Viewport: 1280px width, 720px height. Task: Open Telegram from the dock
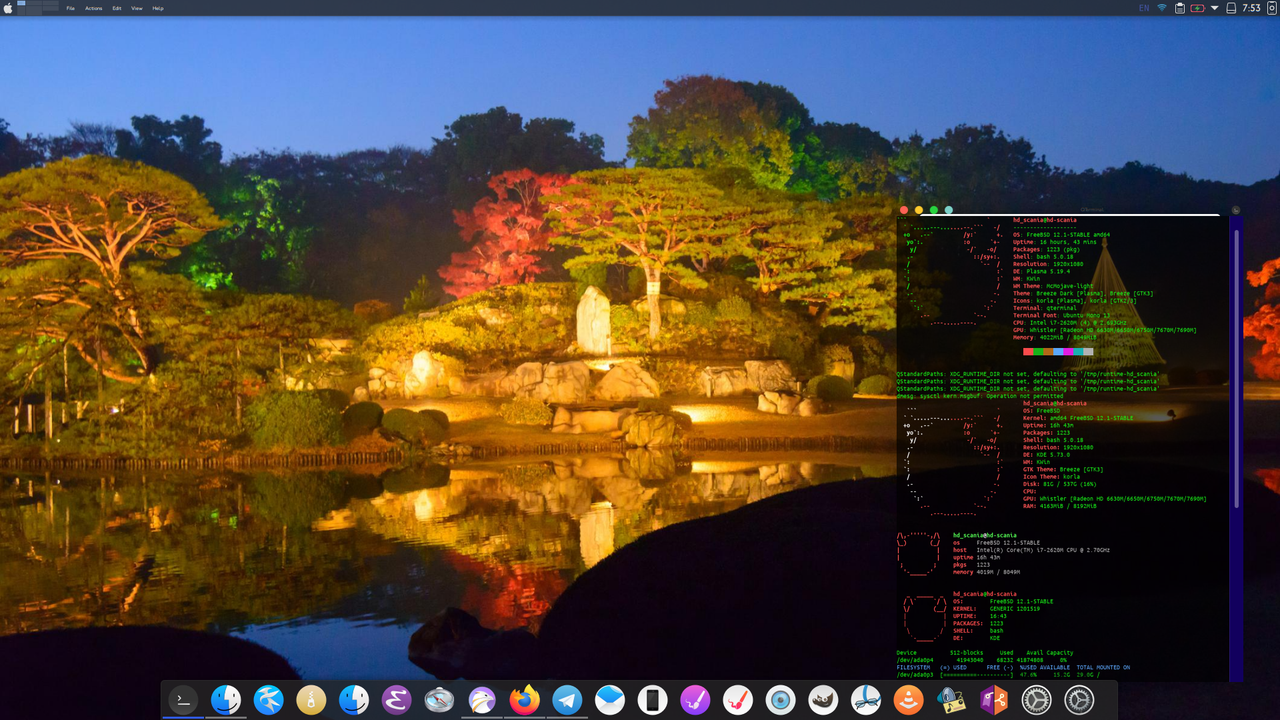(x=567, y=700)
